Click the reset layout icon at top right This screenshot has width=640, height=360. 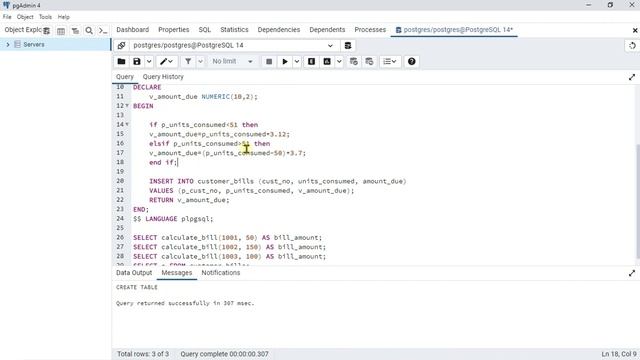tap(632, 45)
